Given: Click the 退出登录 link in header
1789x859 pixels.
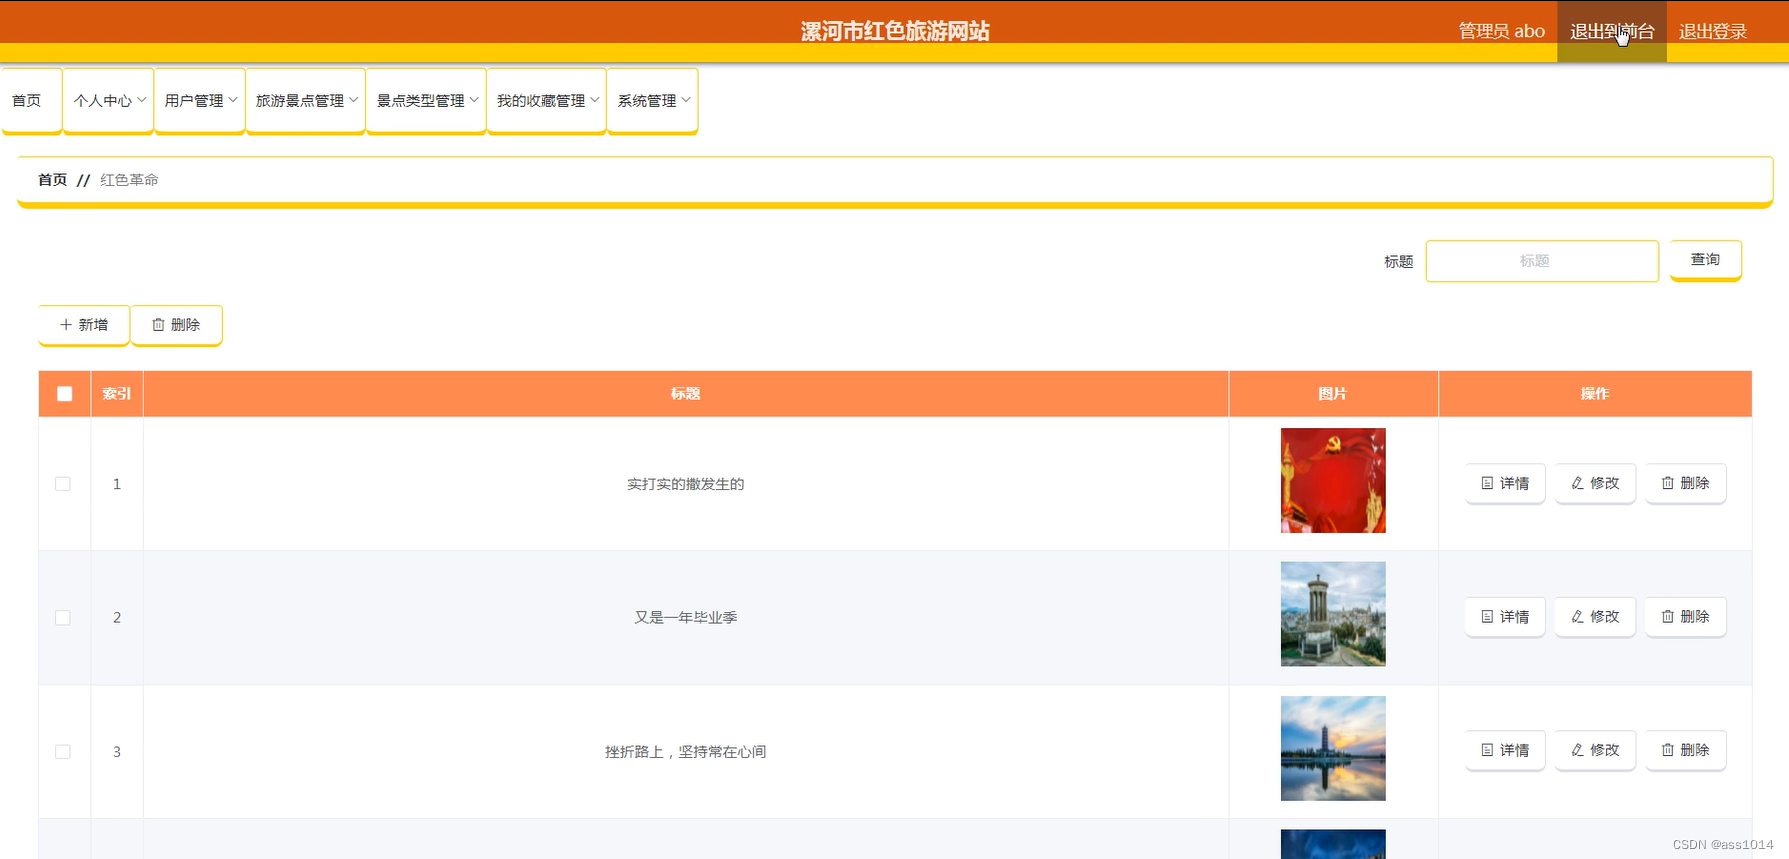Looking at the screenshot, I should pos(1712,32).
